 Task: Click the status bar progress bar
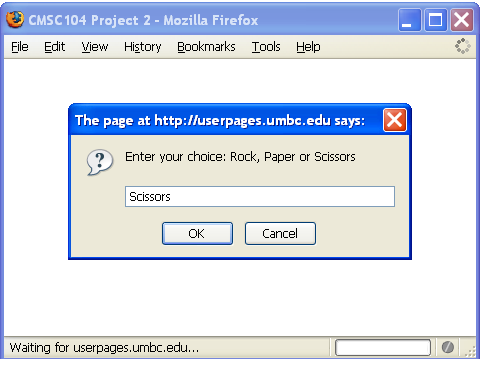click(383, 348)
